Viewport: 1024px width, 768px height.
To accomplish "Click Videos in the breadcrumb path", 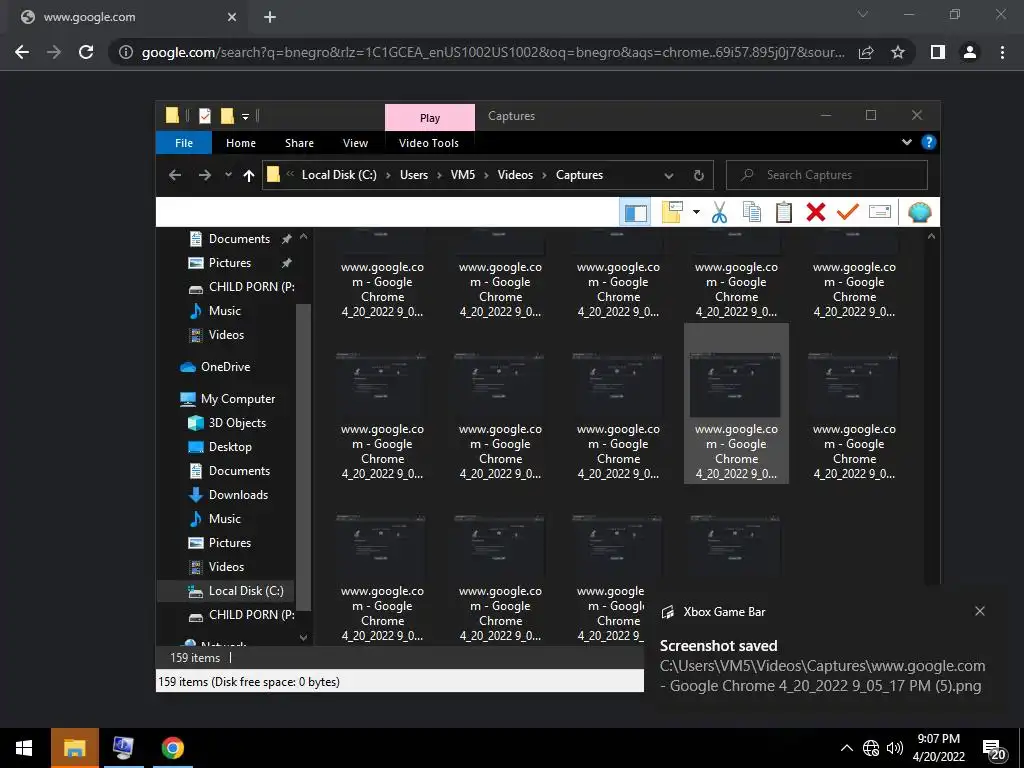I will click(x=515, y=175).
